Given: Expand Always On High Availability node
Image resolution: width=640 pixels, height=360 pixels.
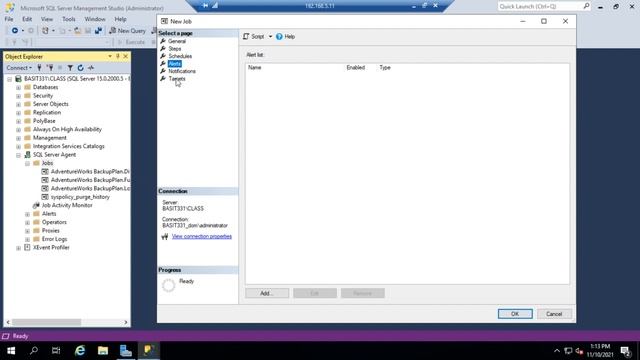Looking at the screenshot, I should point(18,130).
